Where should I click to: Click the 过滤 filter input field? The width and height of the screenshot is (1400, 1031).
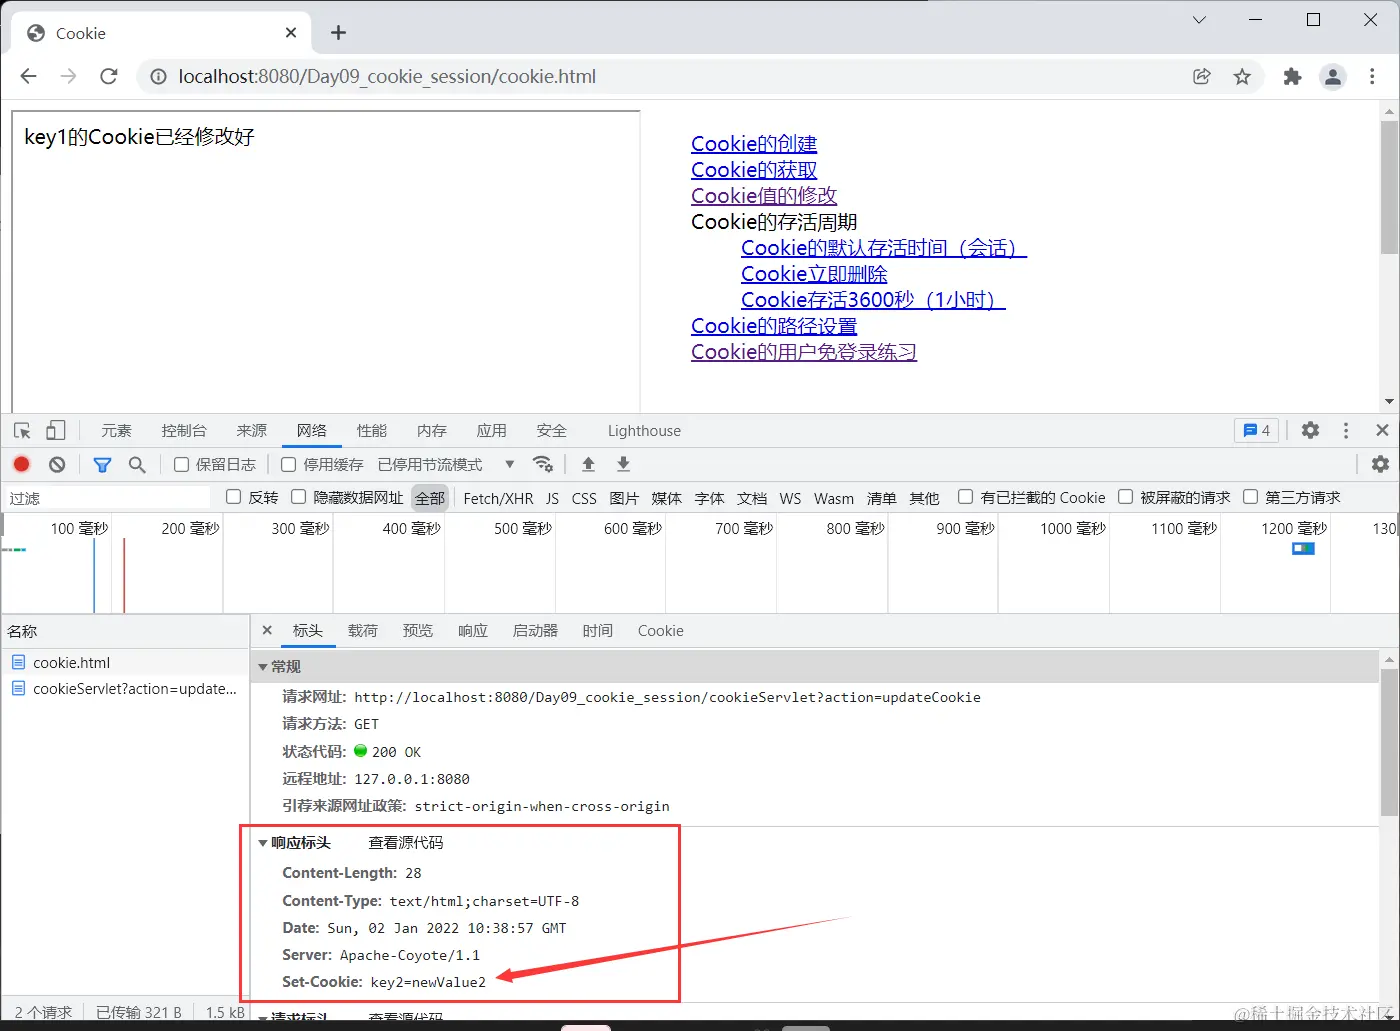(108, 498)
